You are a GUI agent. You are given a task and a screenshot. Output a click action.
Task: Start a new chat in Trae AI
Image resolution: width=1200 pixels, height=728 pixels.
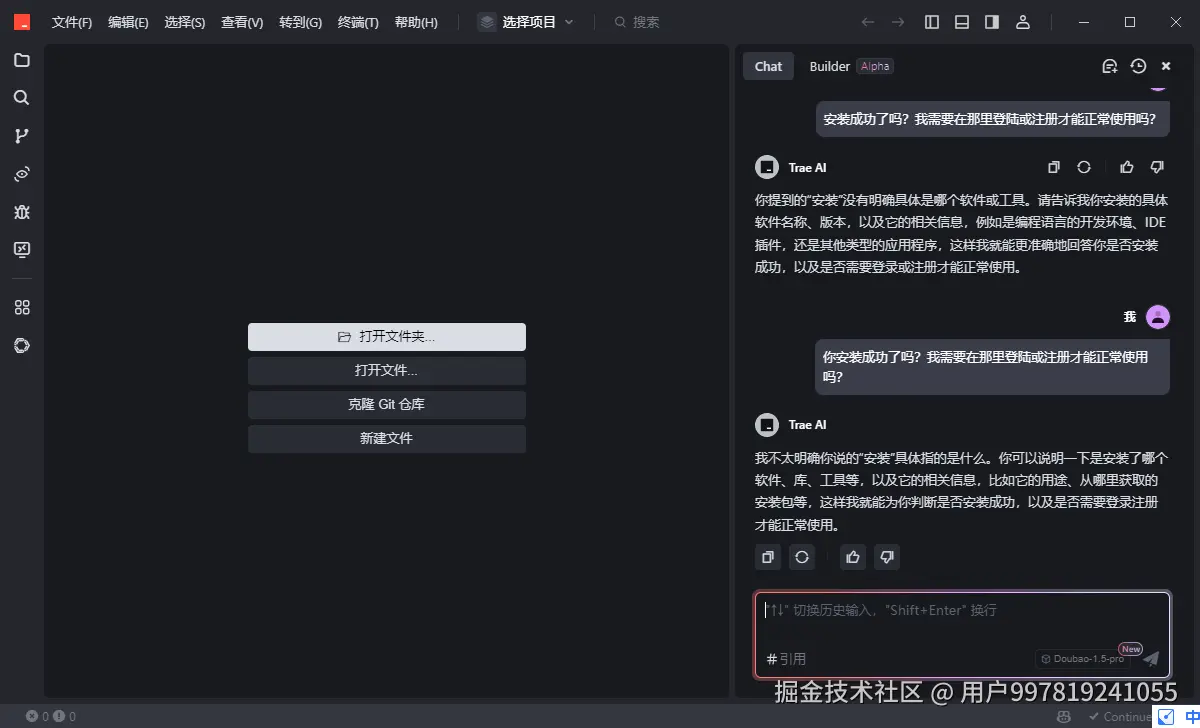click(x=1109, y=65)
